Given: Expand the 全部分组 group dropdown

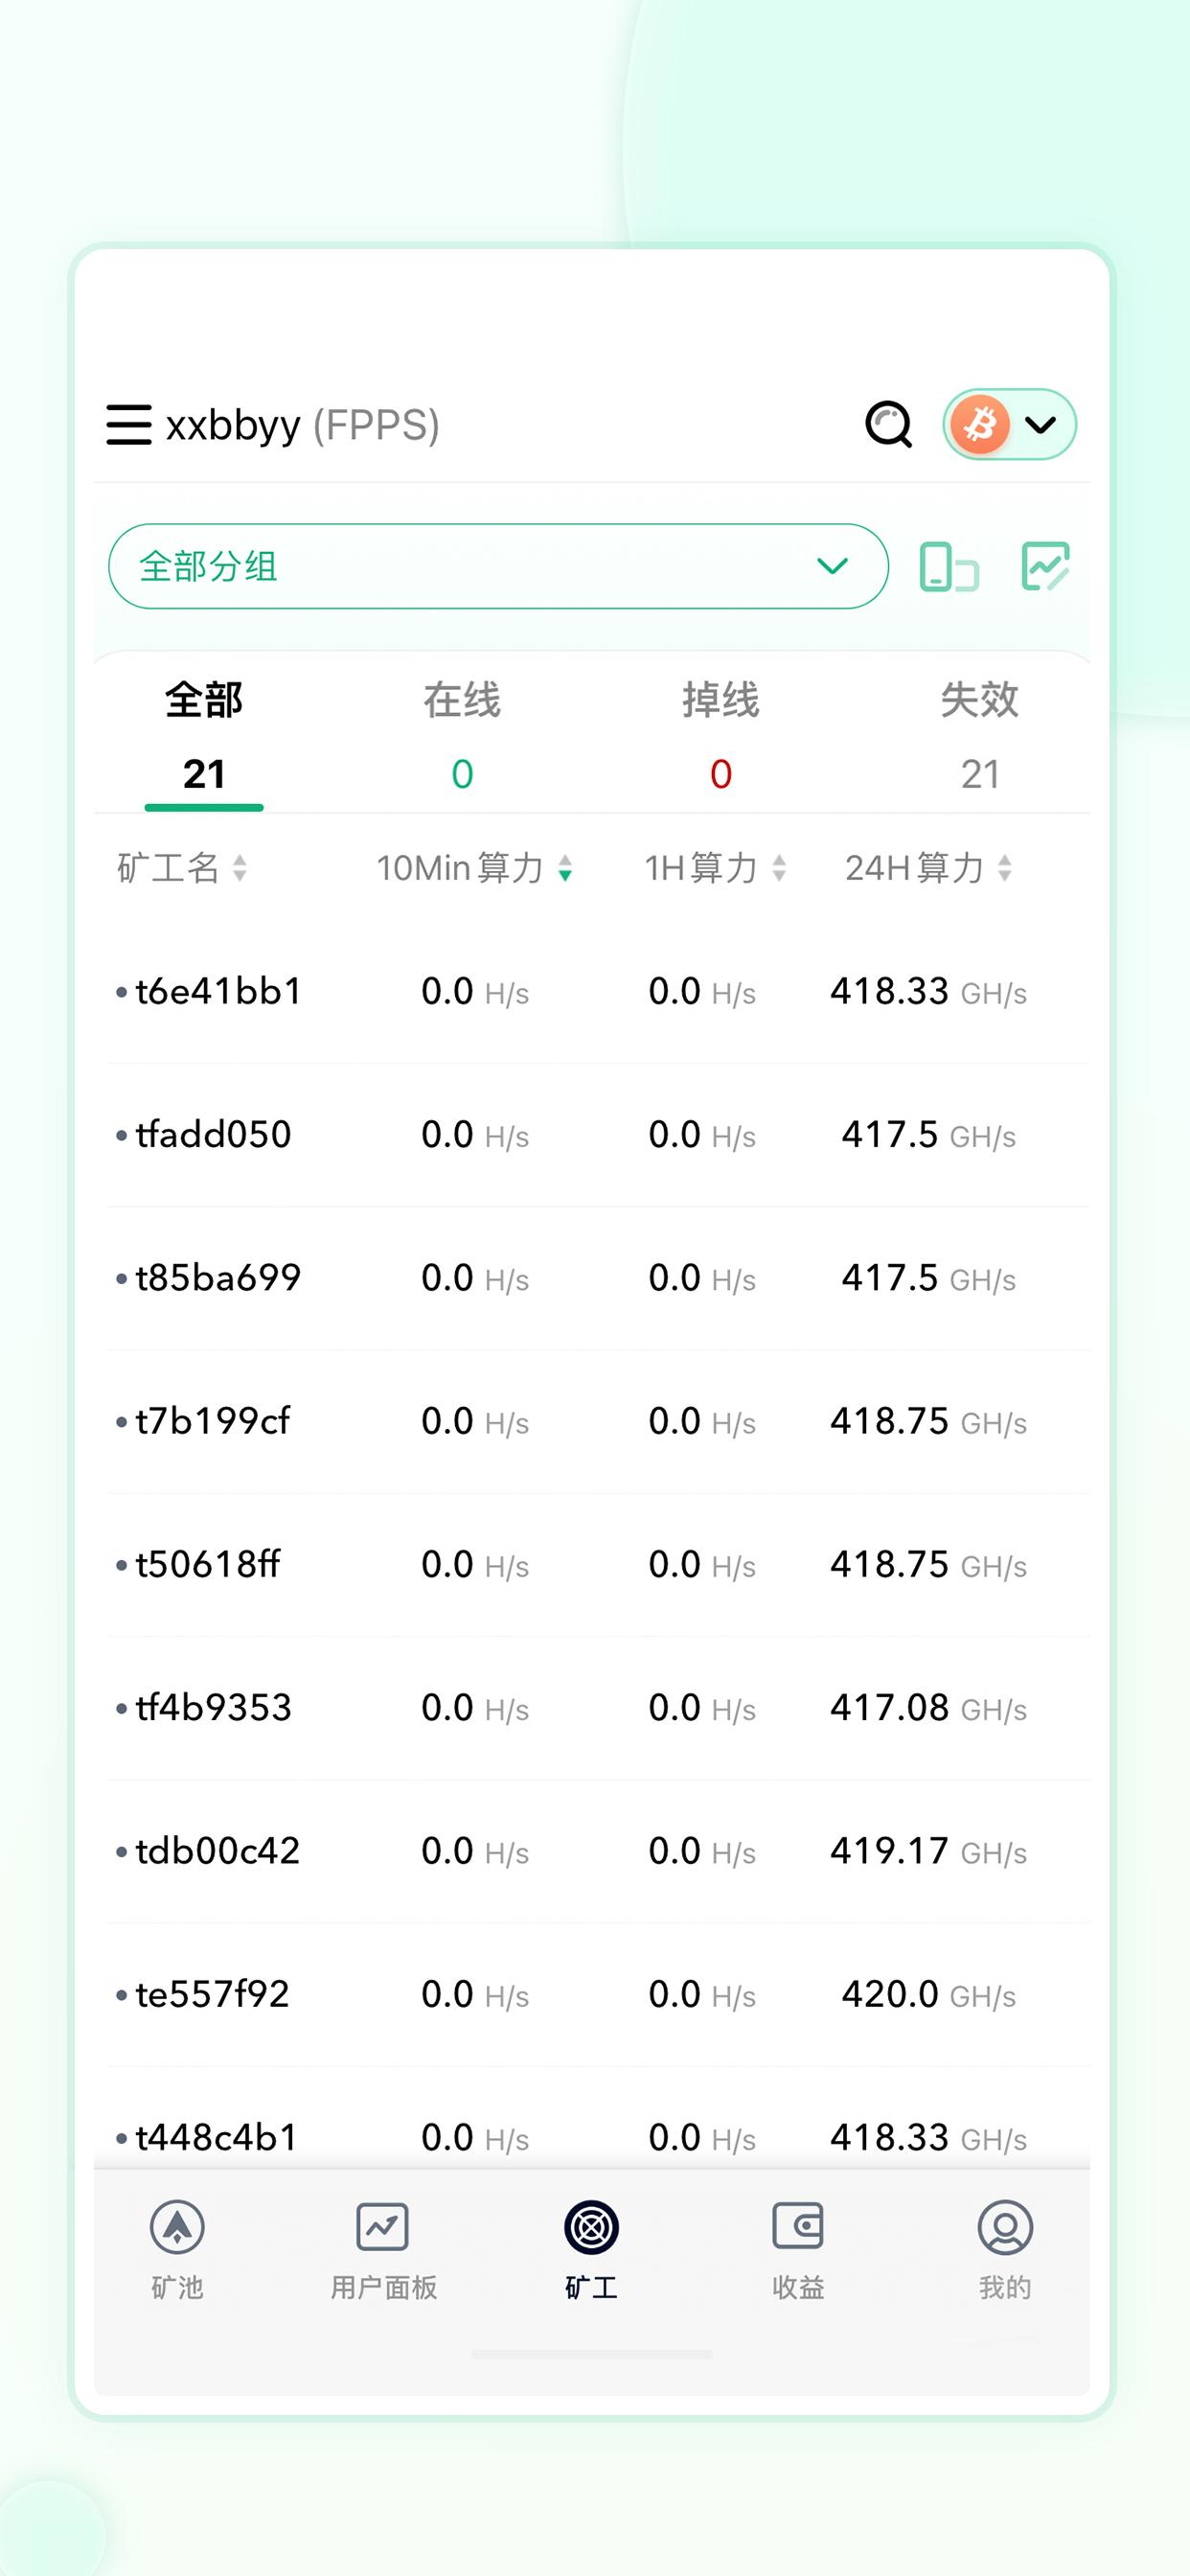Looking at the screenshot, I should pos(498,566).
